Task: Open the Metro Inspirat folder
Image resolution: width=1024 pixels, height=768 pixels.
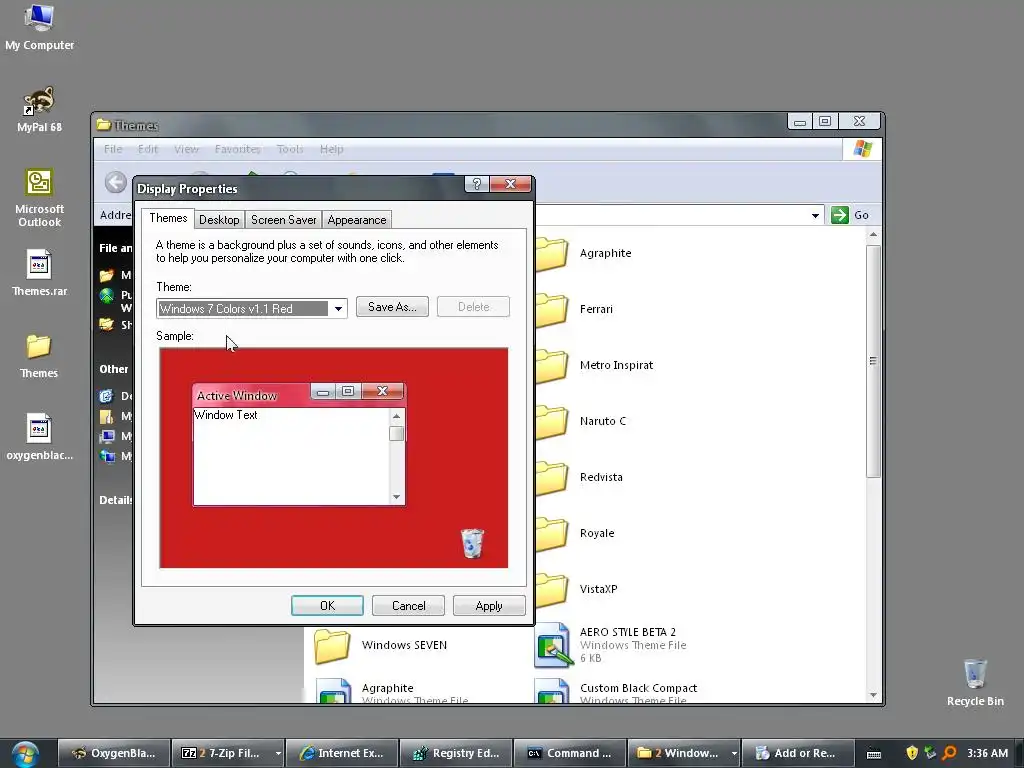Action: 595,365
